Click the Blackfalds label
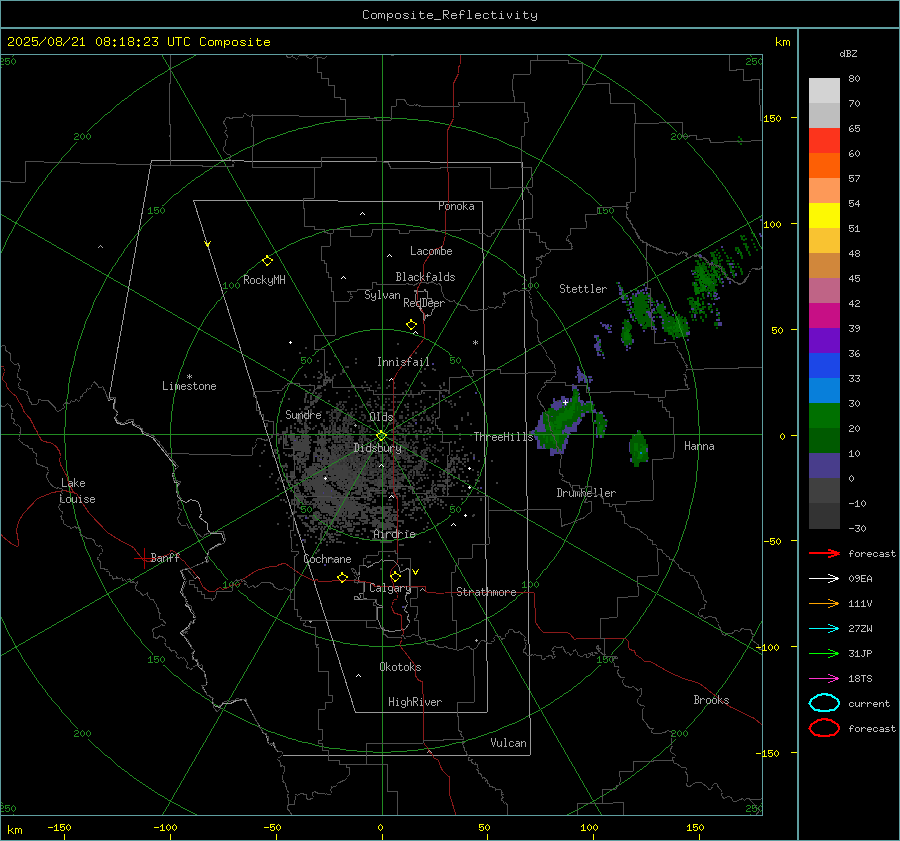 [425, 277]
